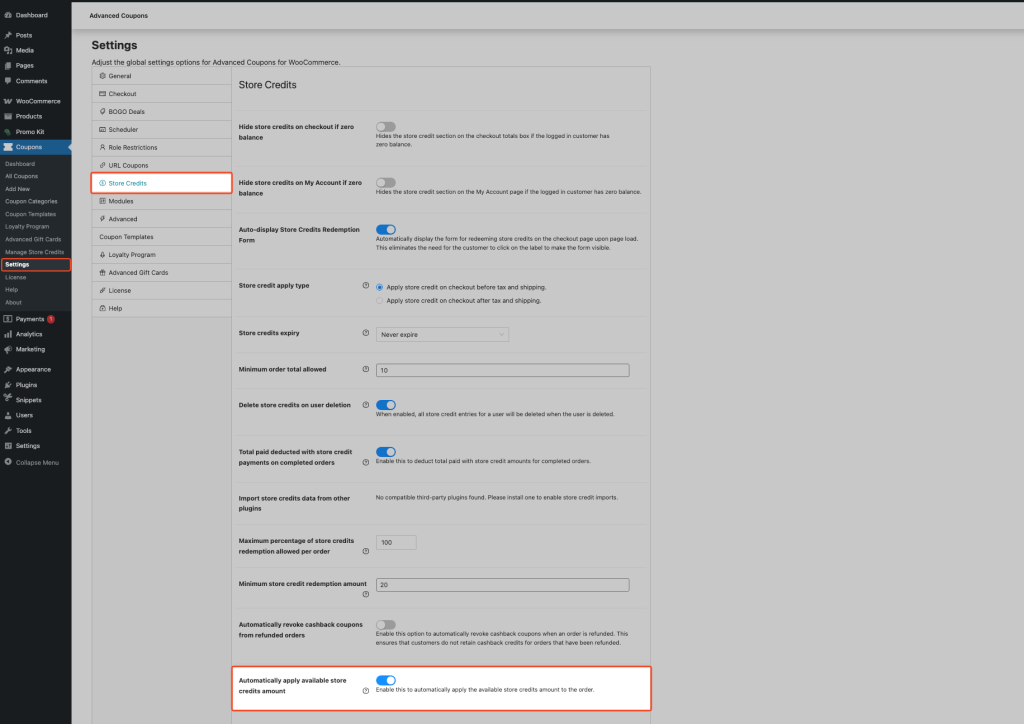The width and height of the screenshot is (1024, 724).
Task: Open the Help settings tab
Action: pyautogui.click(x=161, y=308)
